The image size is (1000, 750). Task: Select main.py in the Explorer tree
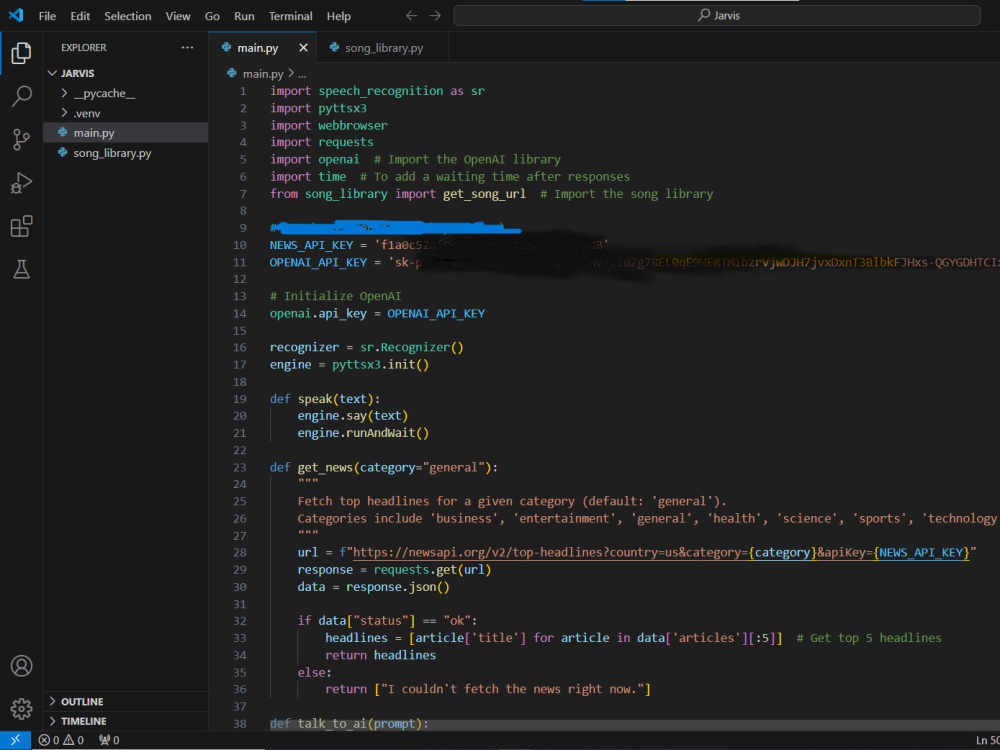125,133
